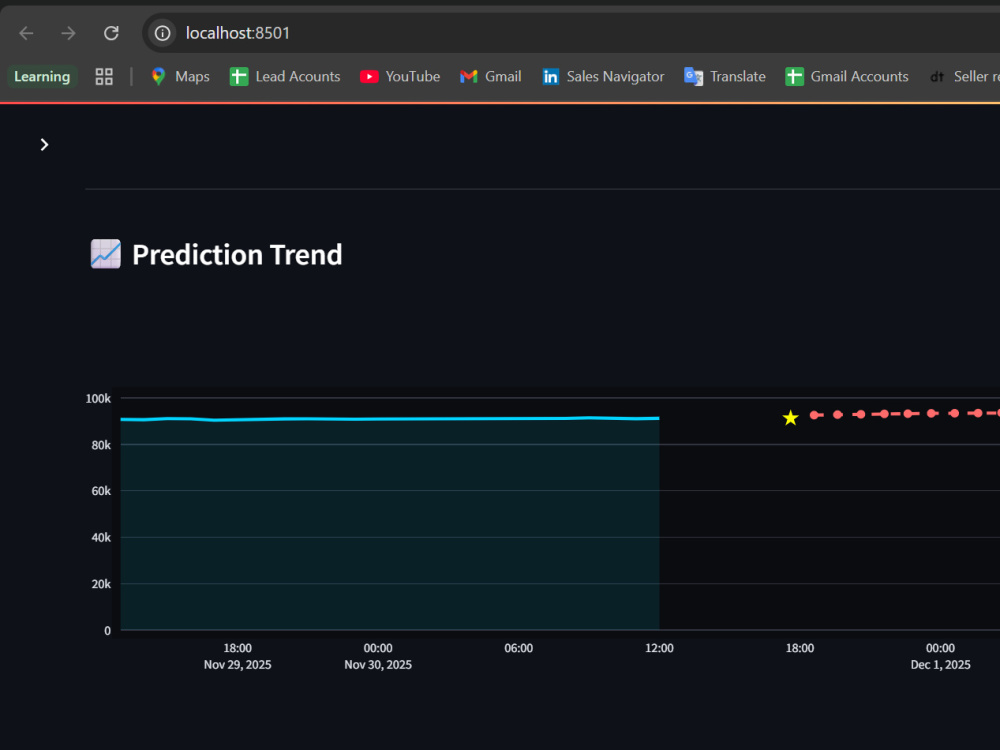Click the 18:00 Nov 29, 2025 axis label
The width and height of the screenshot is (1000, 750).
pyautogui.click(x=237, y=656)
